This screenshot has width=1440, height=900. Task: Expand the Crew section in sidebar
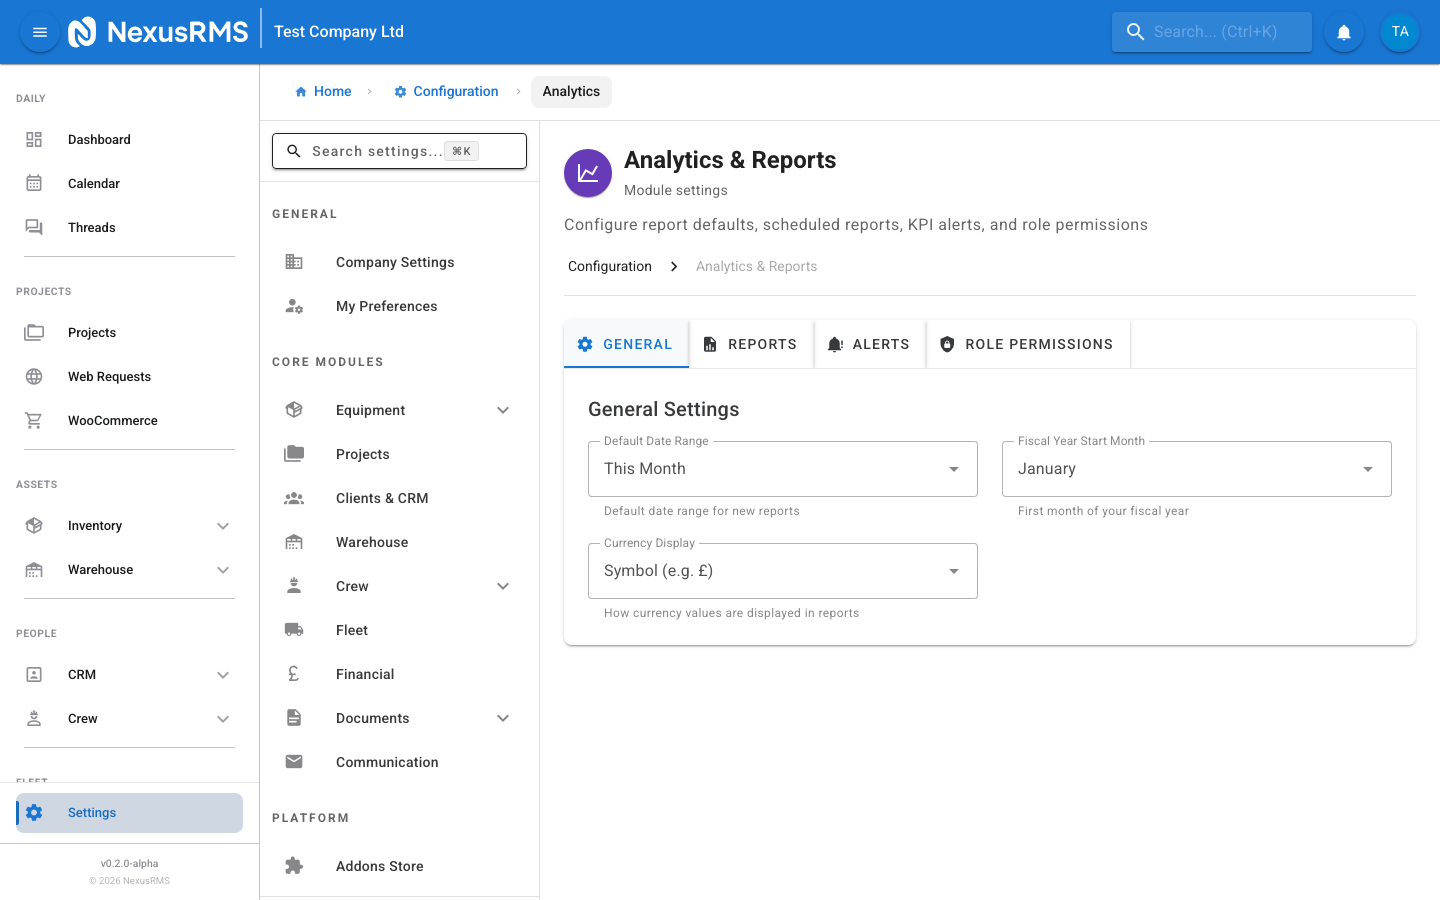(x=222, y=718)
